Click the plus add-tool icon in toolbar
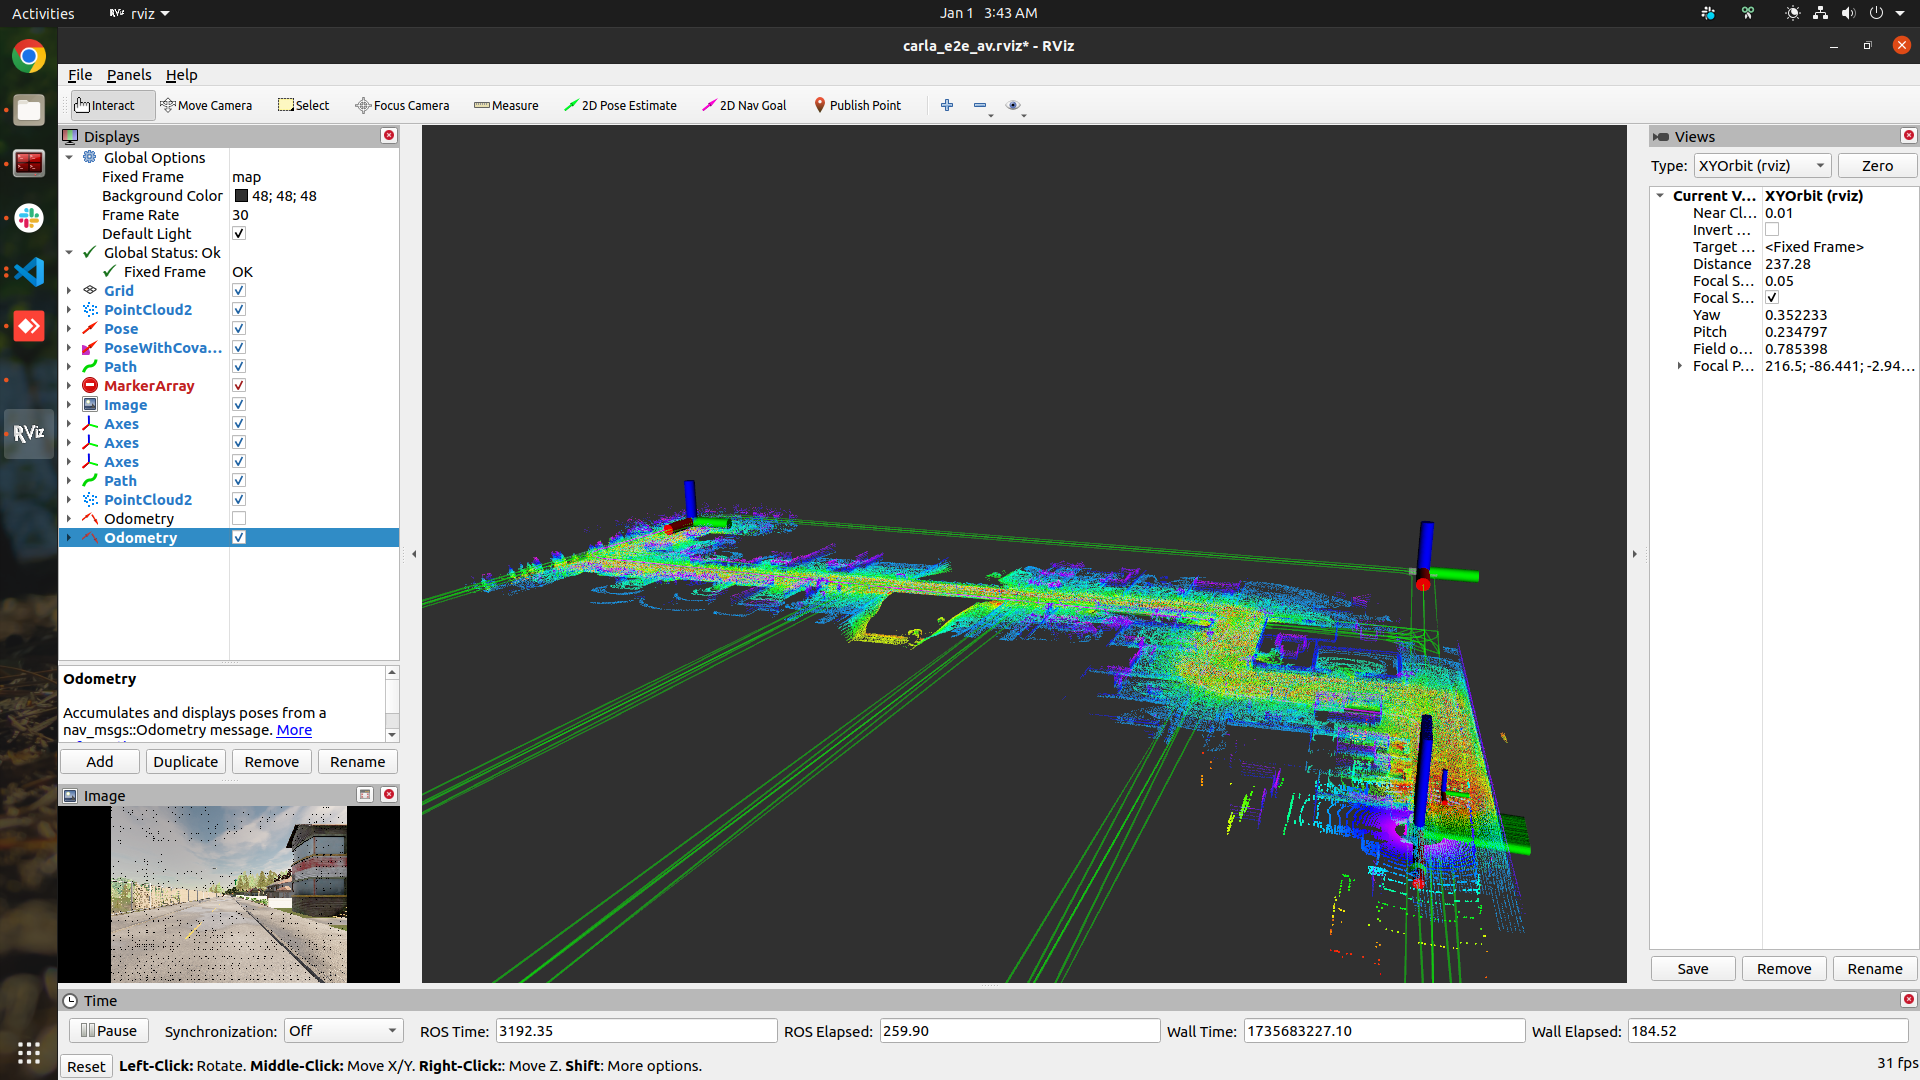The width and height of the screenshot is (1920, 1080). click(x=946, y=105)
